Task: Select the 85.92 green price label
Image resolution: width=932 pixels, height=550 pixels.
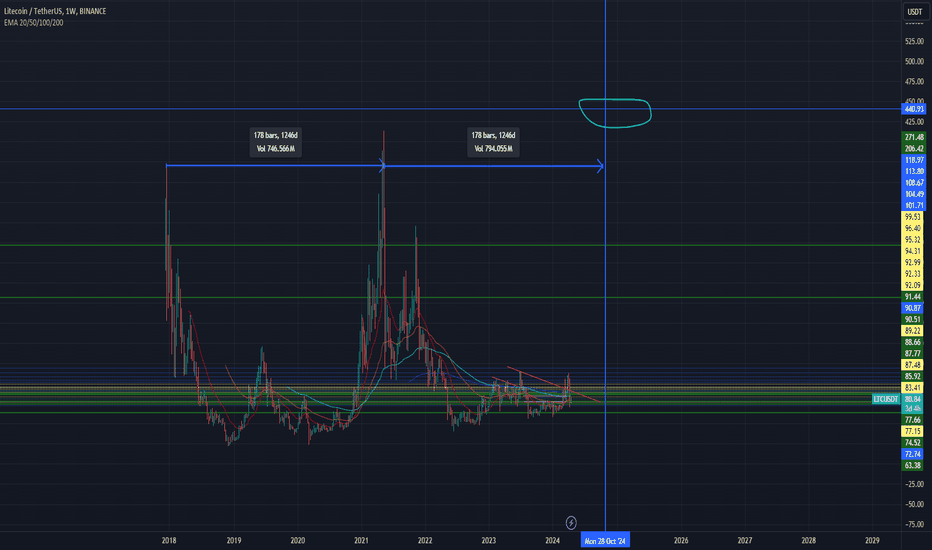Action: pyautogui.click(x=912, y=376)
